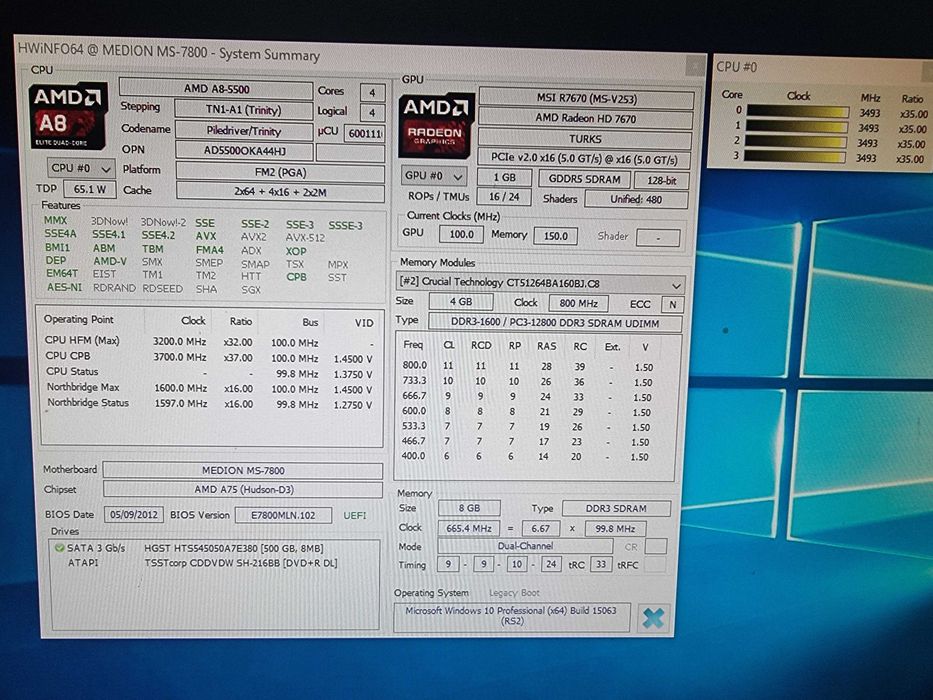Image resolution: width=933 pixels, height=700 pixels.
Task: Click the memory type DDR3 SDRAM field
Action: tap(616, 508)
